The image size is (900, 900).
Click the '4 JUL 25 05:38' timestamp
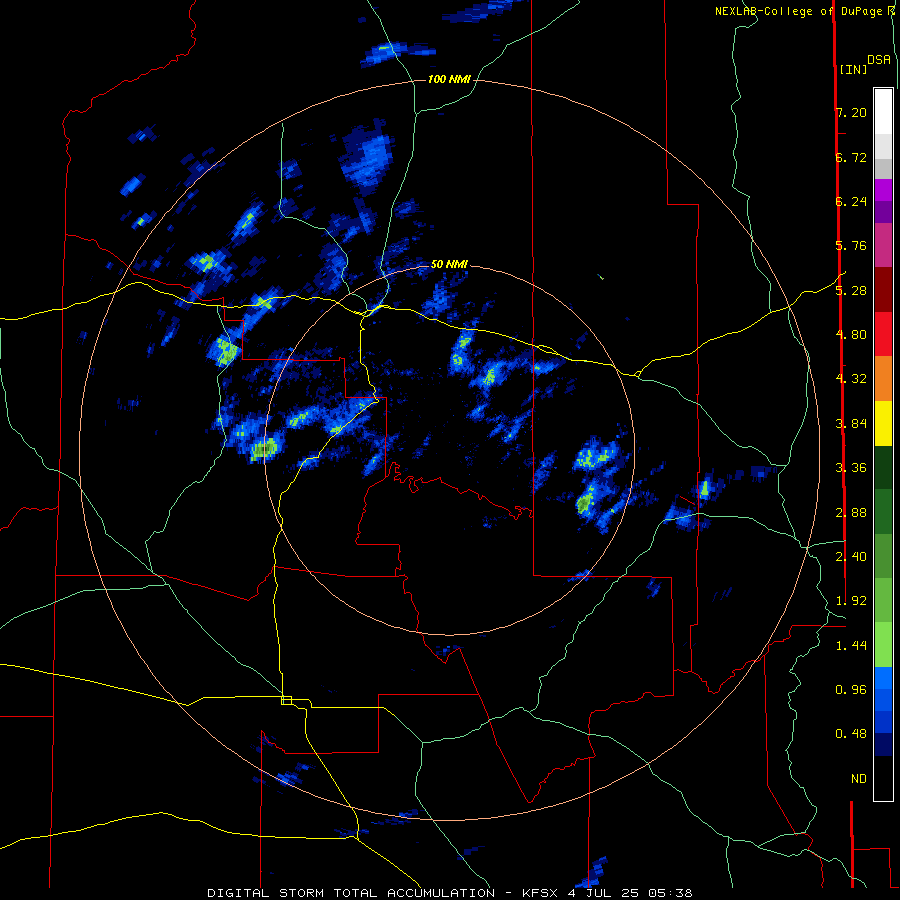pyautogui.click(x=631, y=893)
